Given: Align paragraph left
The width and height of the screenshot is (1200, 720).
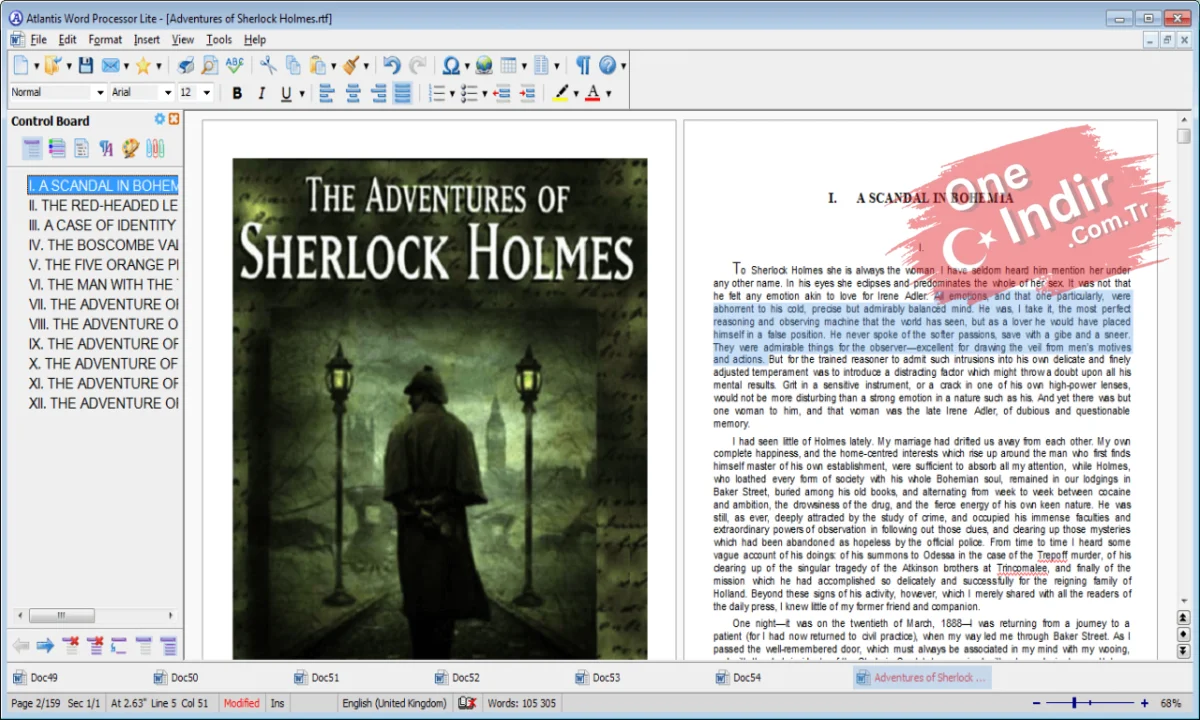Looking at the screenshot, I should 328,93.
